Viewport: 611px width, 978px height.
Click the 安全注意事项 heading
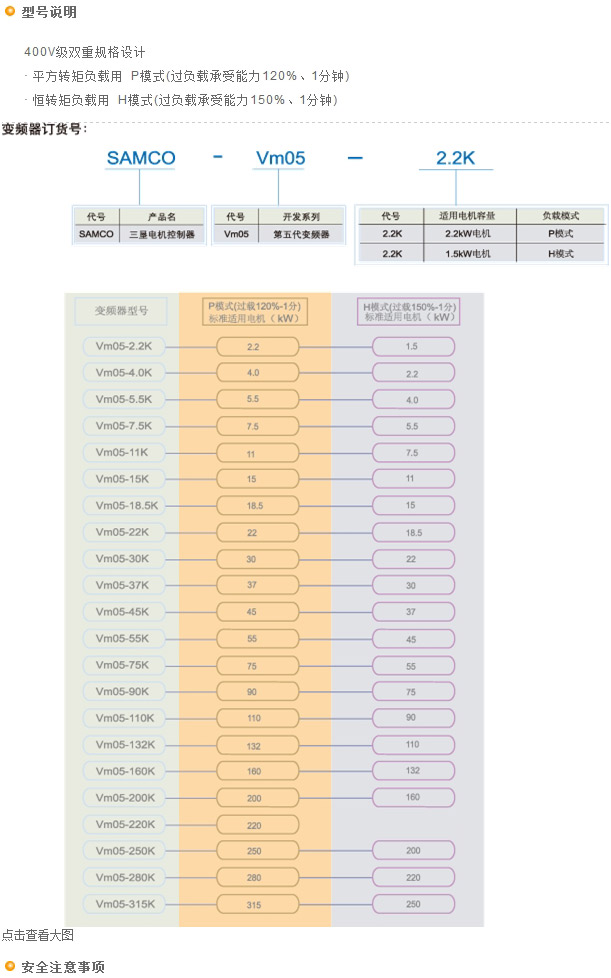click(63, 967)
